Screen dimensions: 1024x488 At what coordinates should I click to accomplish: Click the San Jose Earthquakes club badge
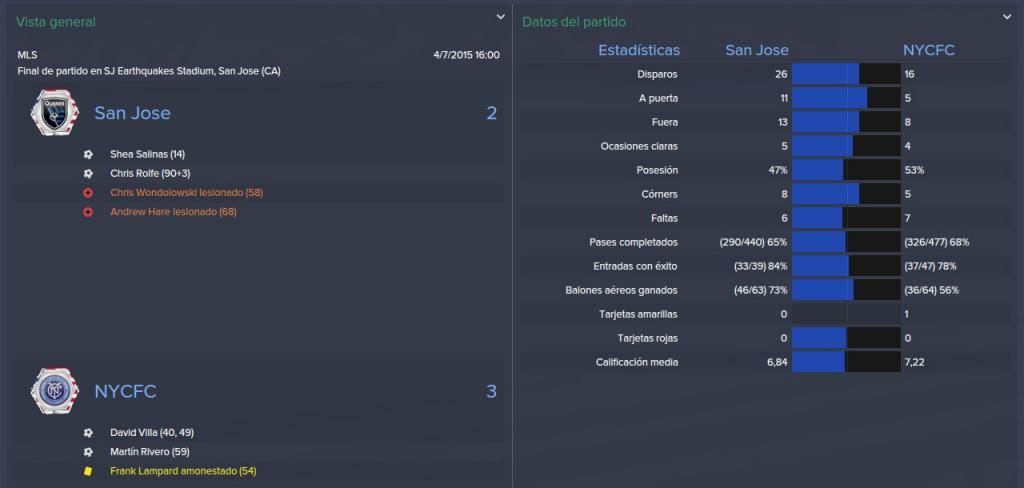click(x=55, y=113)
